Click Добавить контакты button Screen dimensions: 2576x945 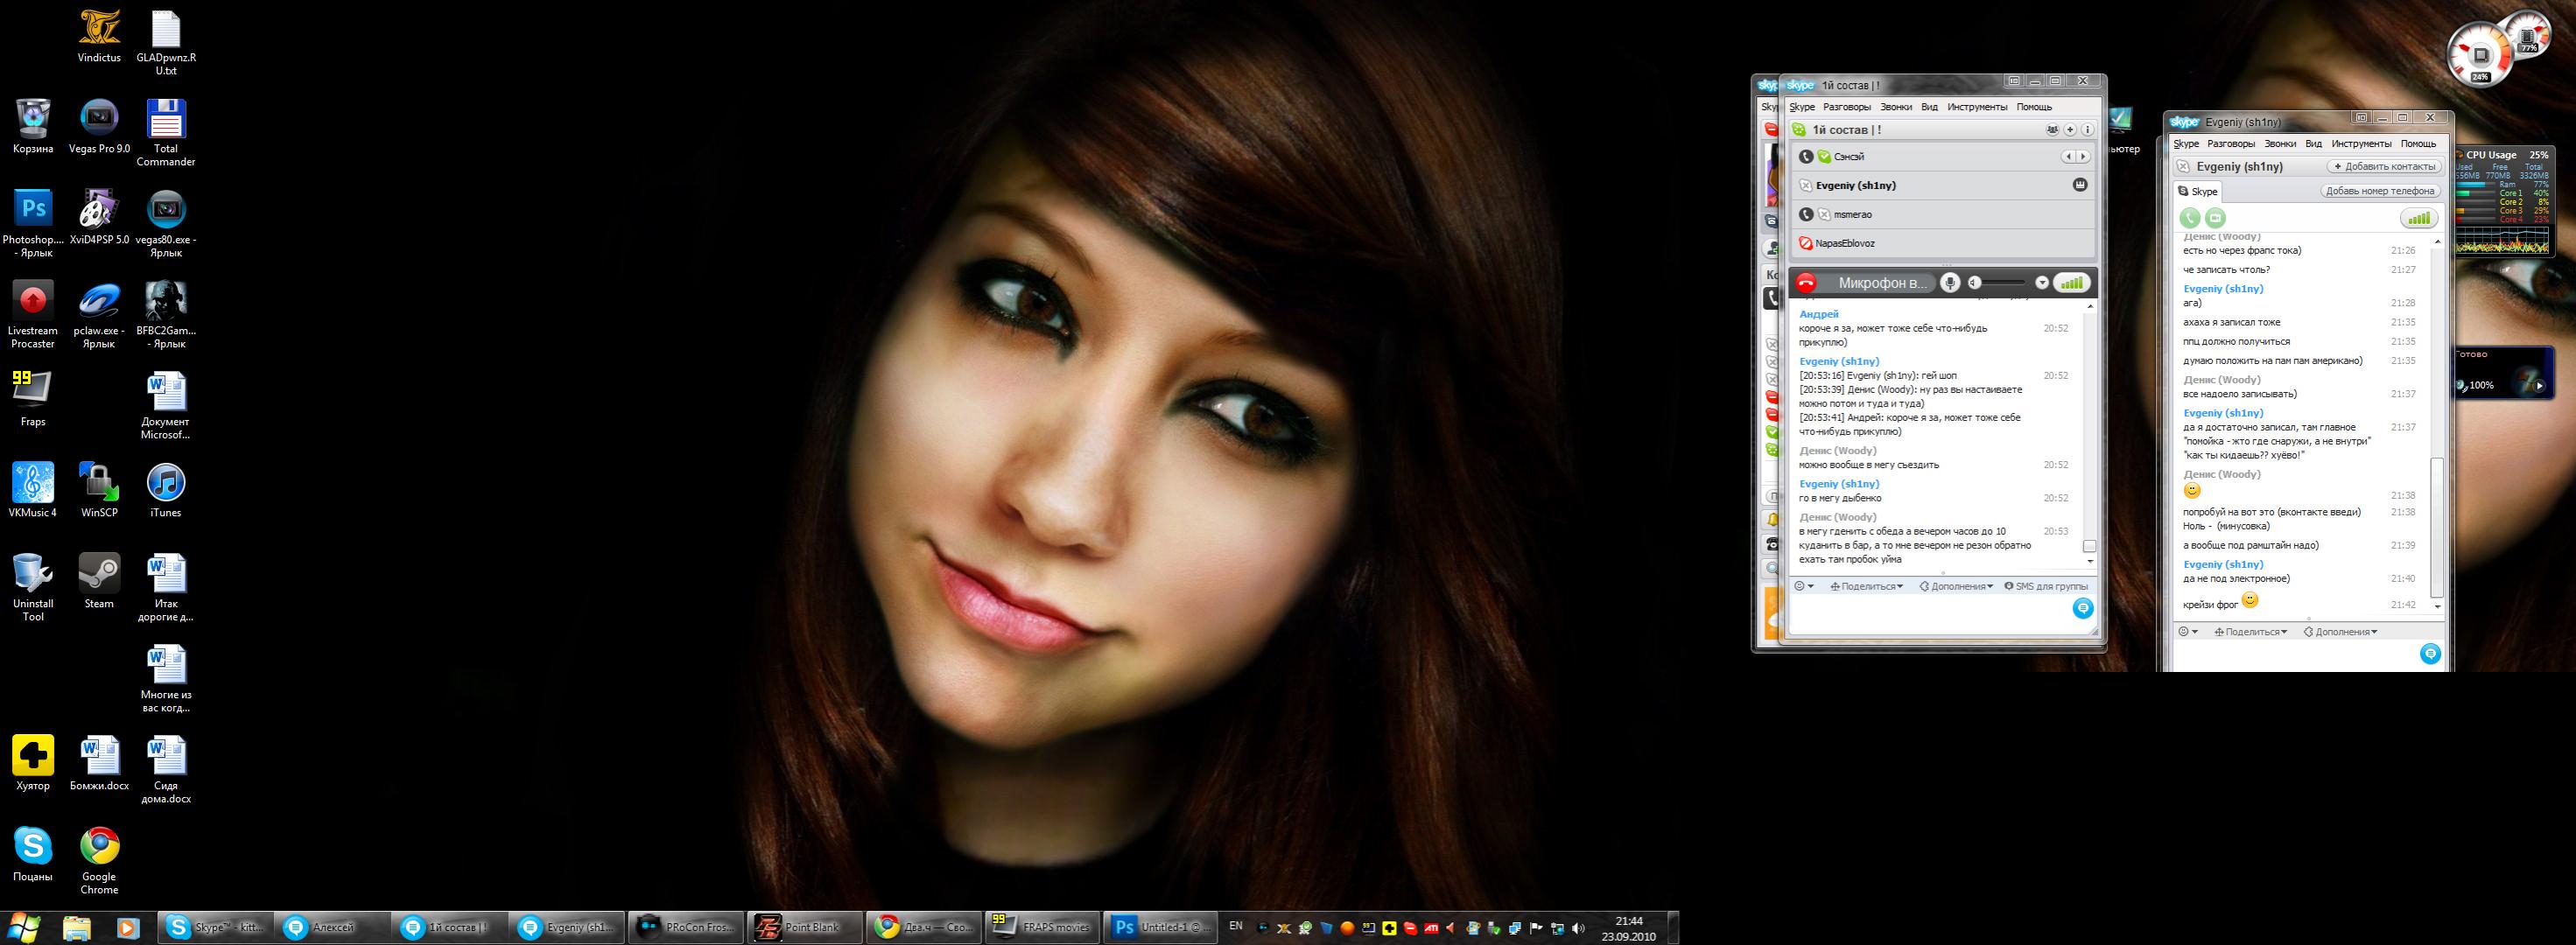(x=2384, y=167)
